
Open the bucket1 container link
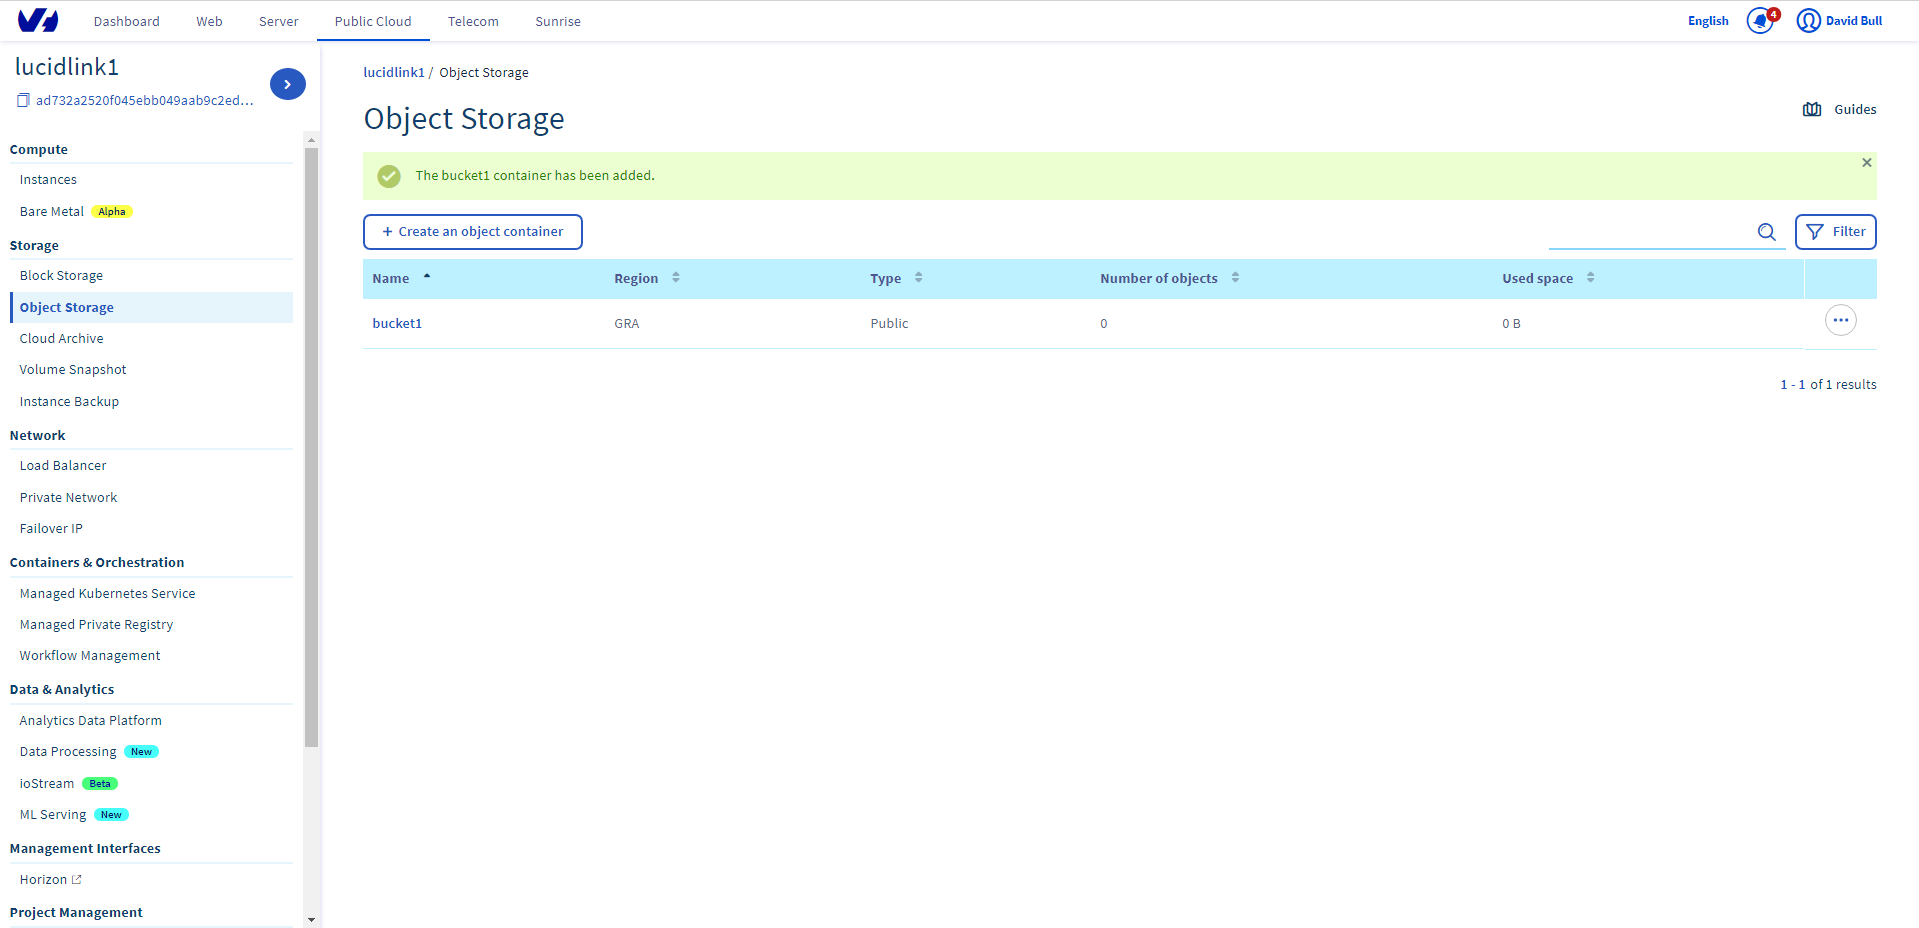pos(397,324)
